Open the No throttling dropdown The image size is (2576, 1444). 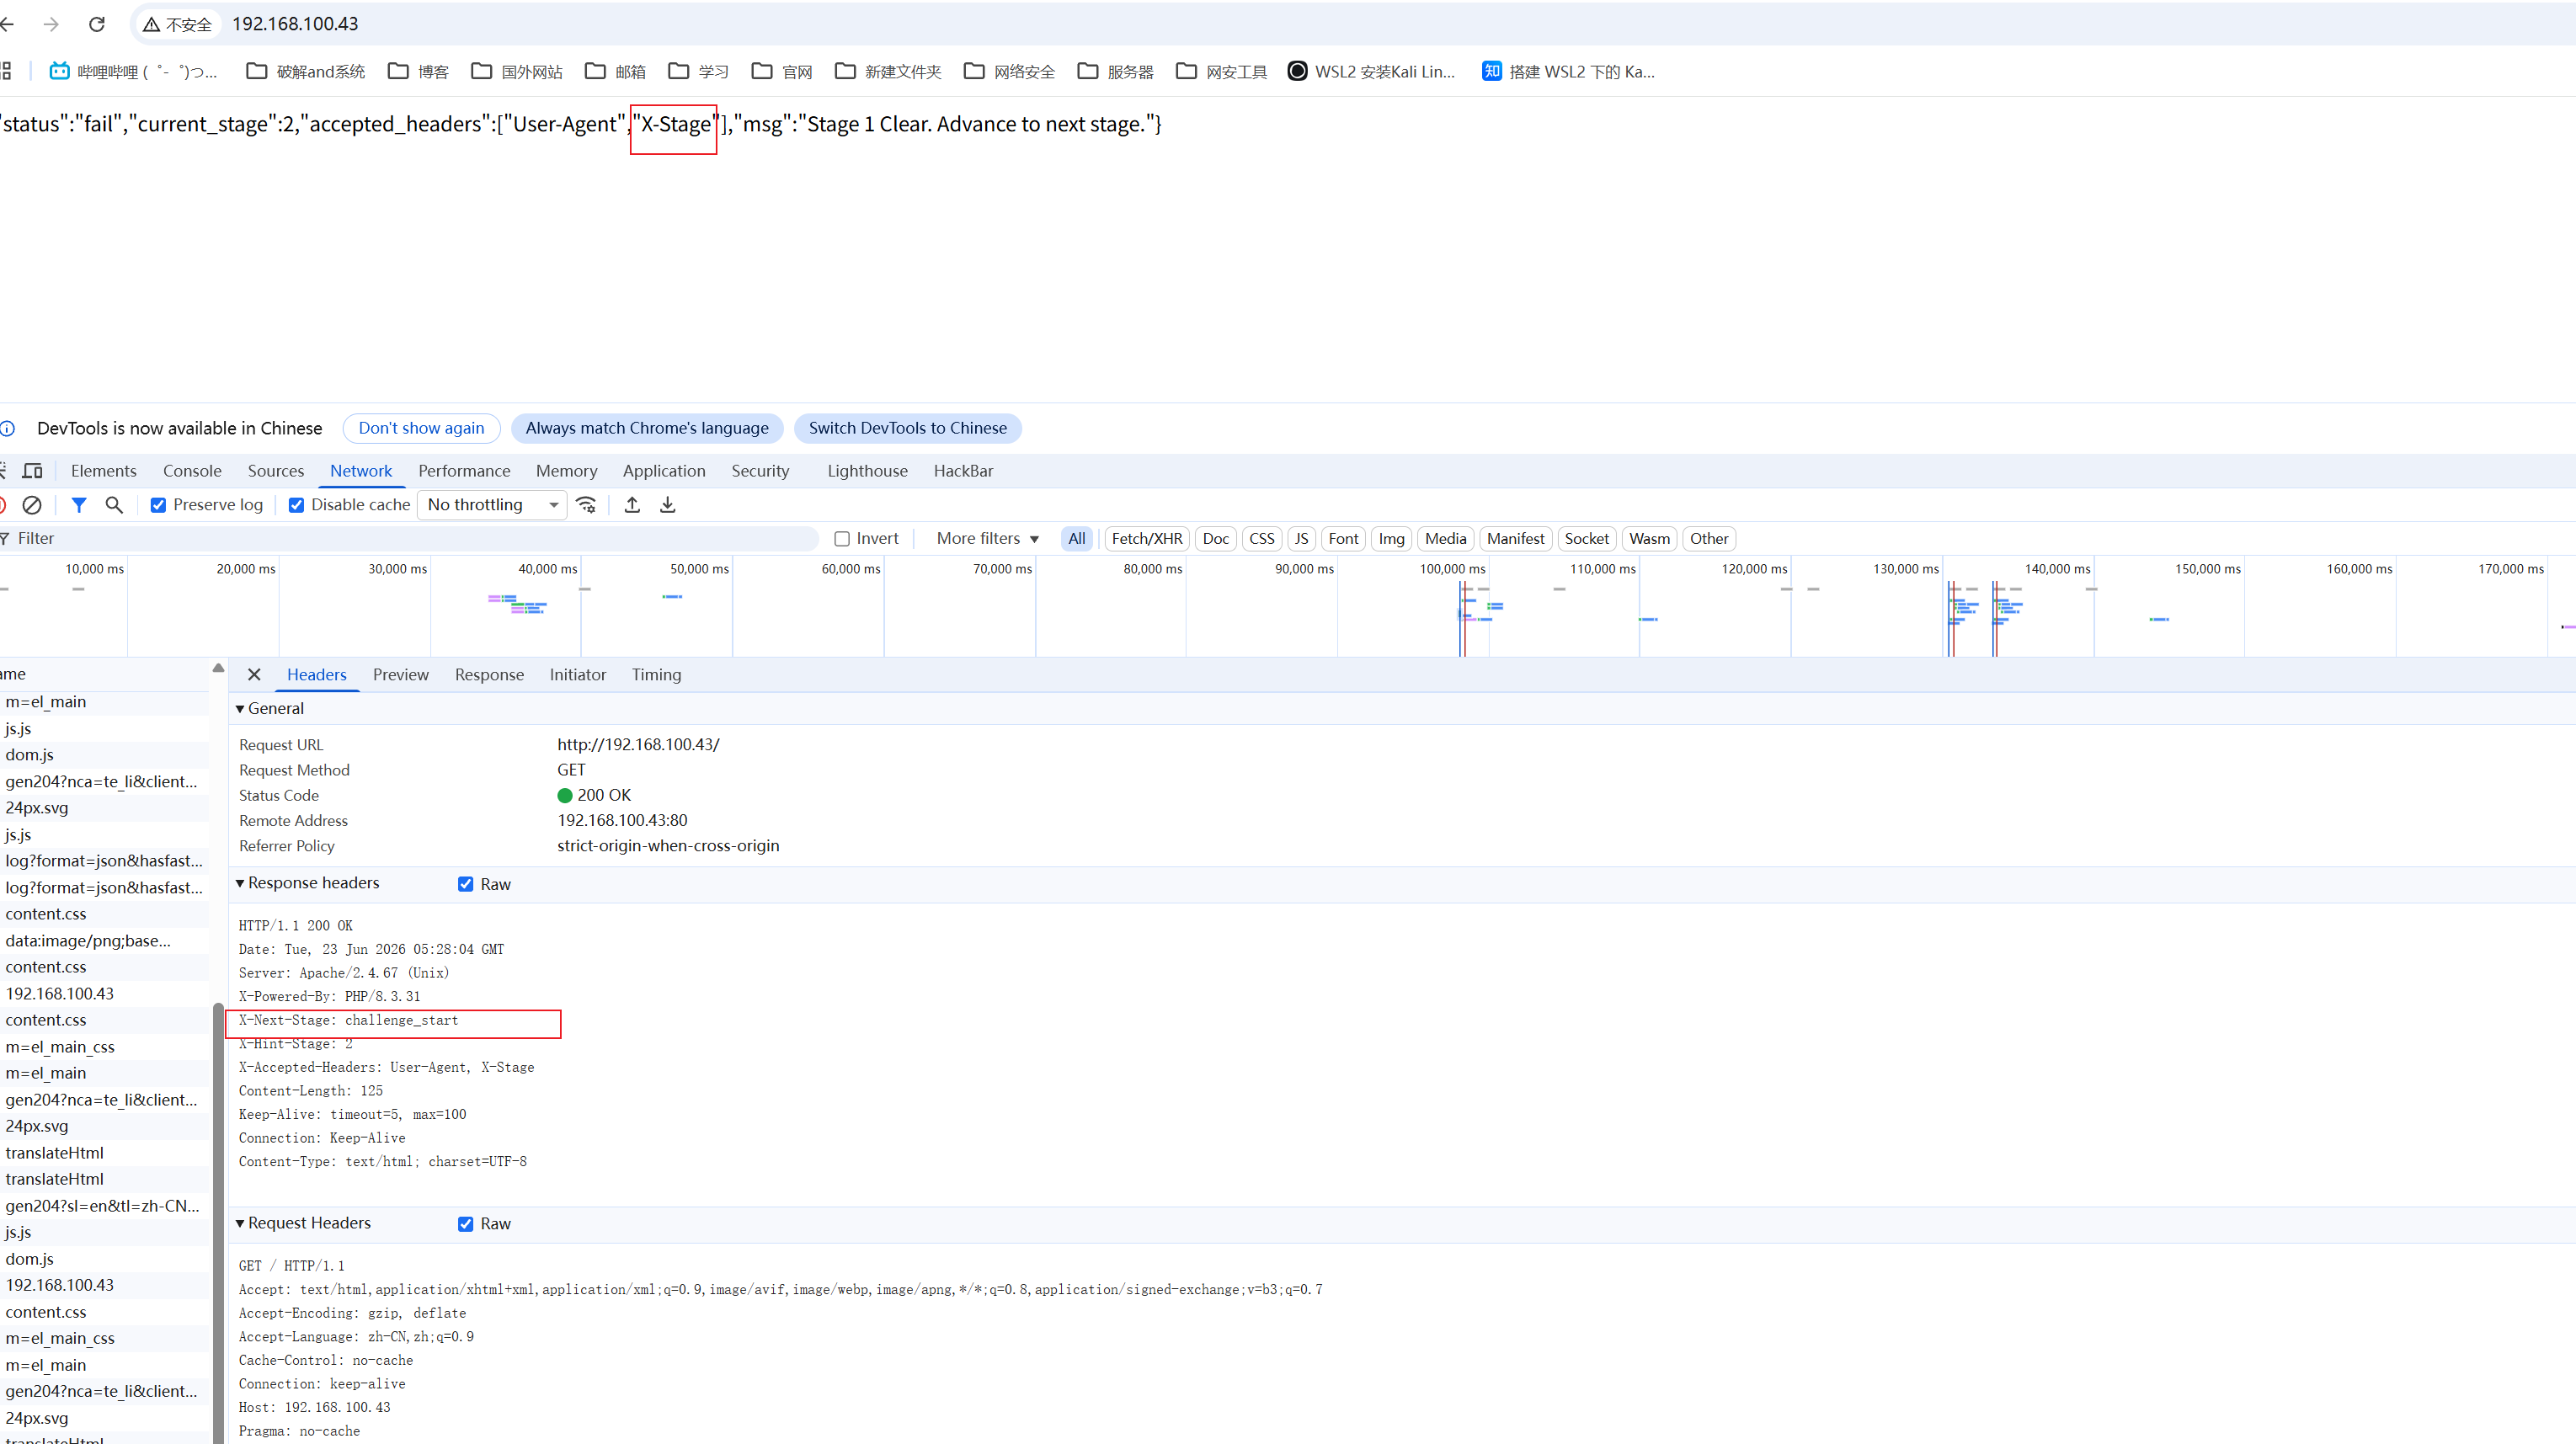pos(492,505)
